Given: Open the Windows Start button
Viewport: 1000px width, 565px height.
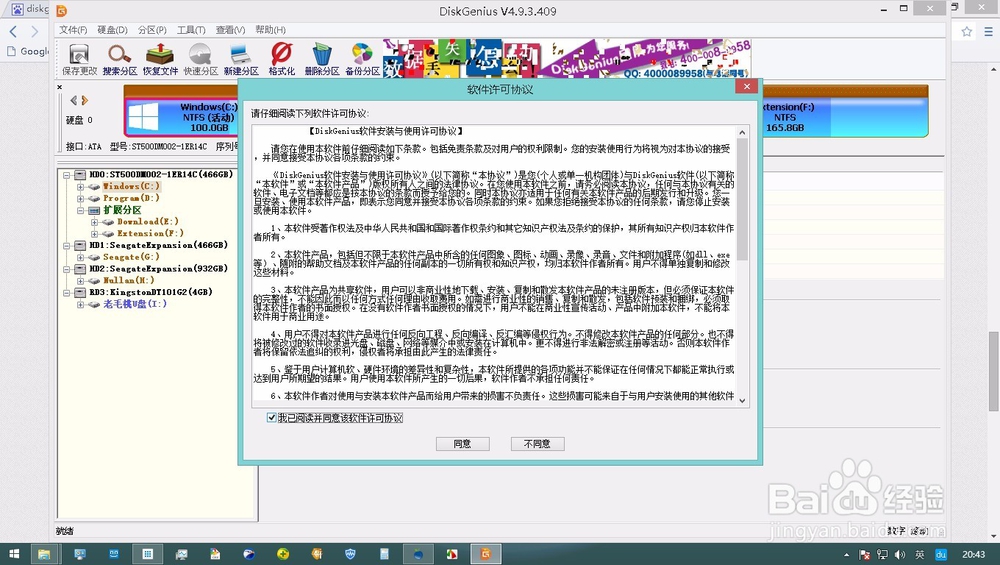Looking at the screenshot, I should click(13, 554).
